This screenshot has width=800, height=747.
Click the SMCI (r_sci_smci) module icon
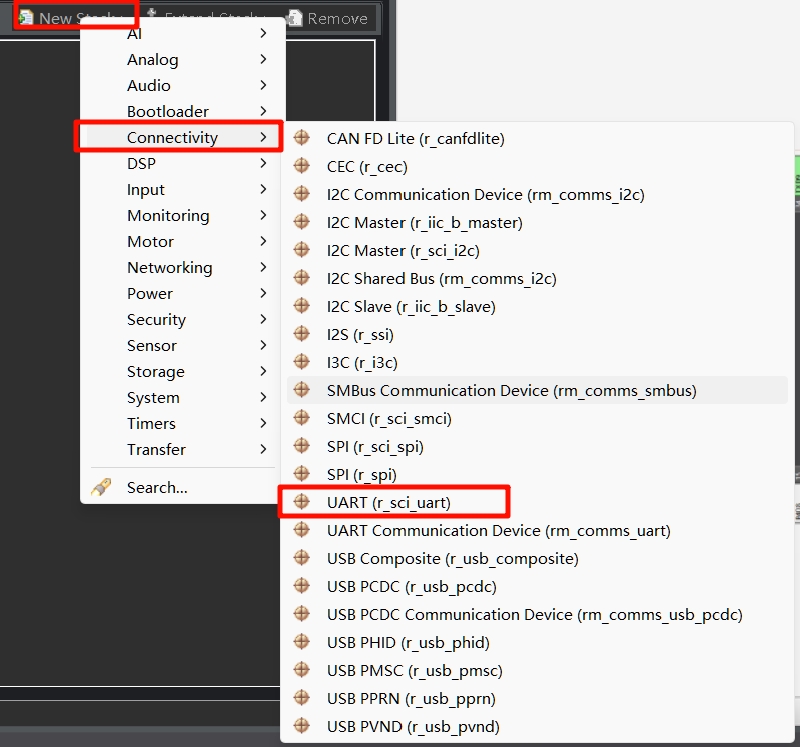[x=301, y=418]
